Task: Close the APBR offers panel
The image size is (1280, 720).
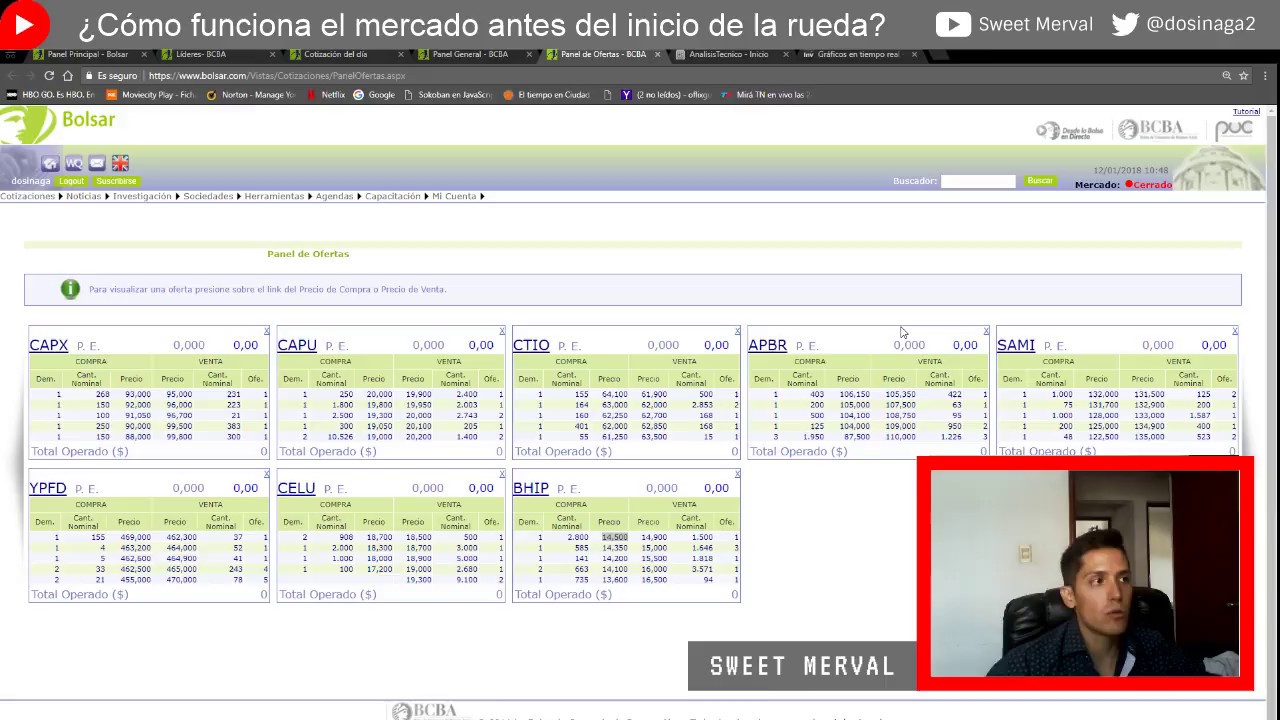Action: pyautogui.click(x=986, y=331)
